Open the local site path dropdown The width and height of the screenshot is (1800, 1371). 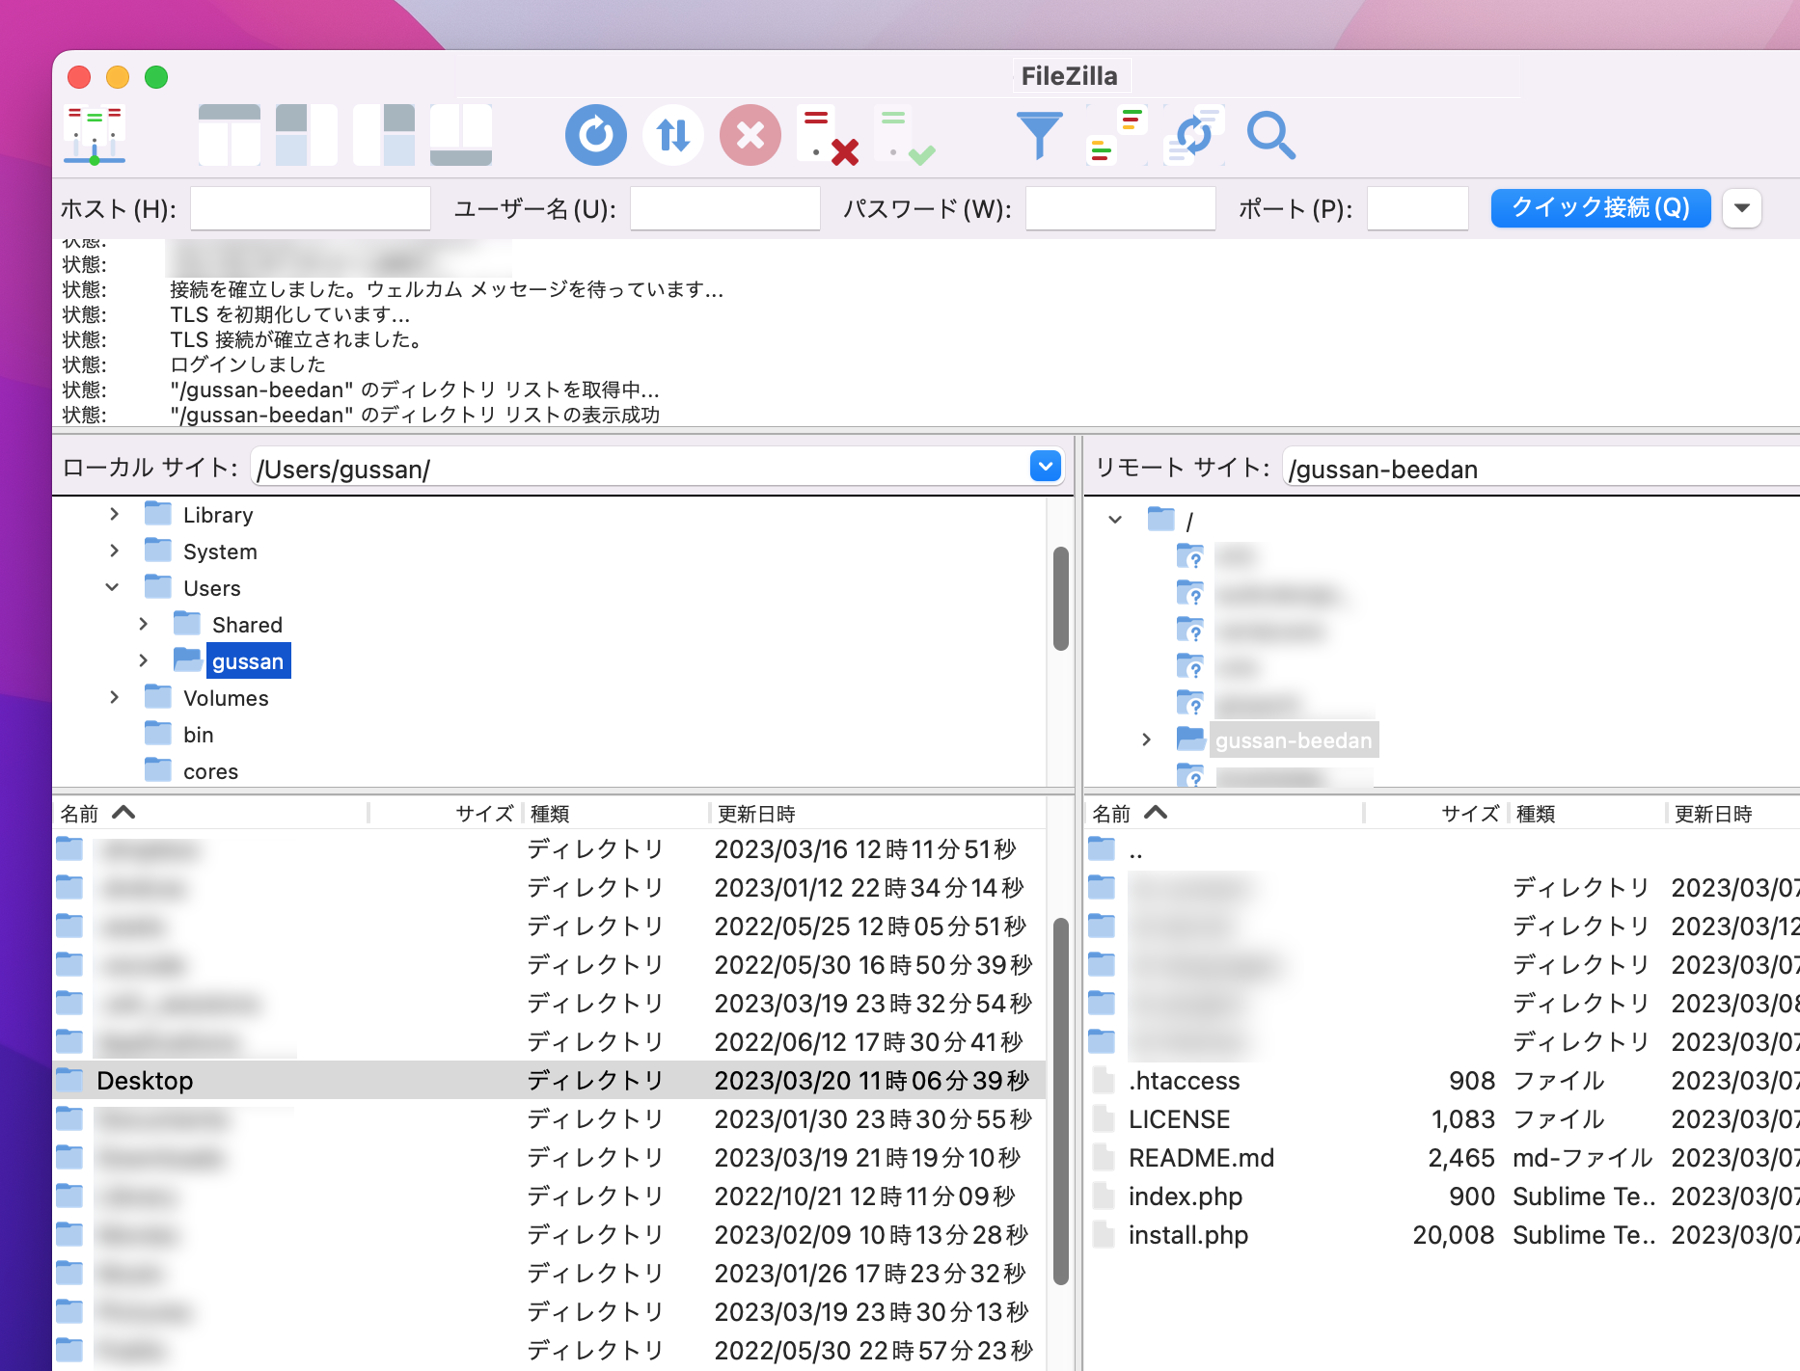point(1044,467)
